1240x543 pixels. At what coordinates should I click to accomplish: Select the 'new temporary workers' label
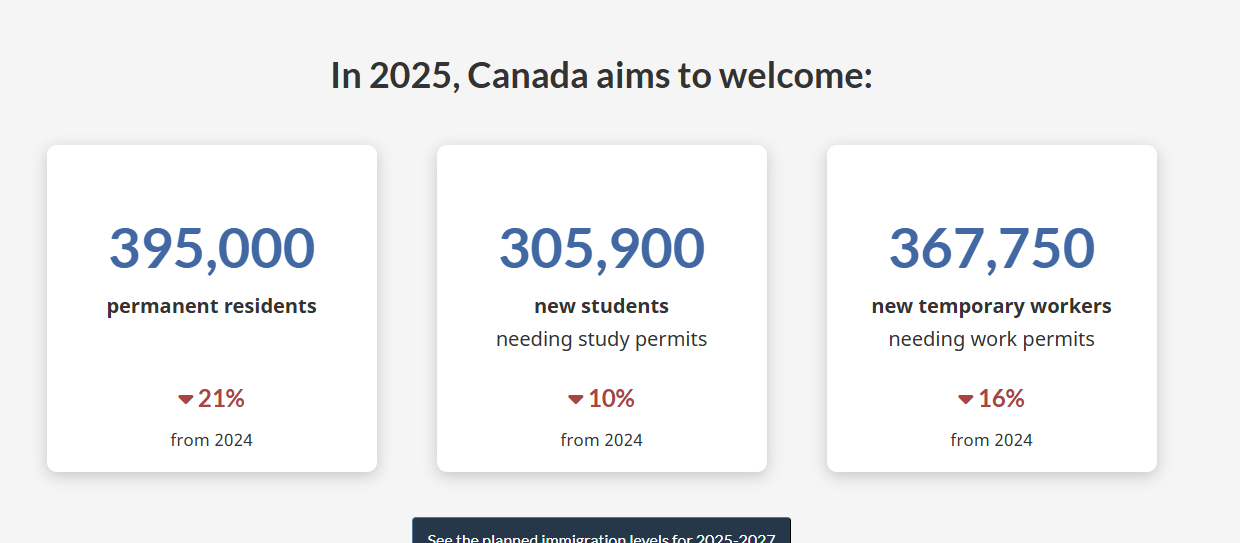click(x=992, y=306)
